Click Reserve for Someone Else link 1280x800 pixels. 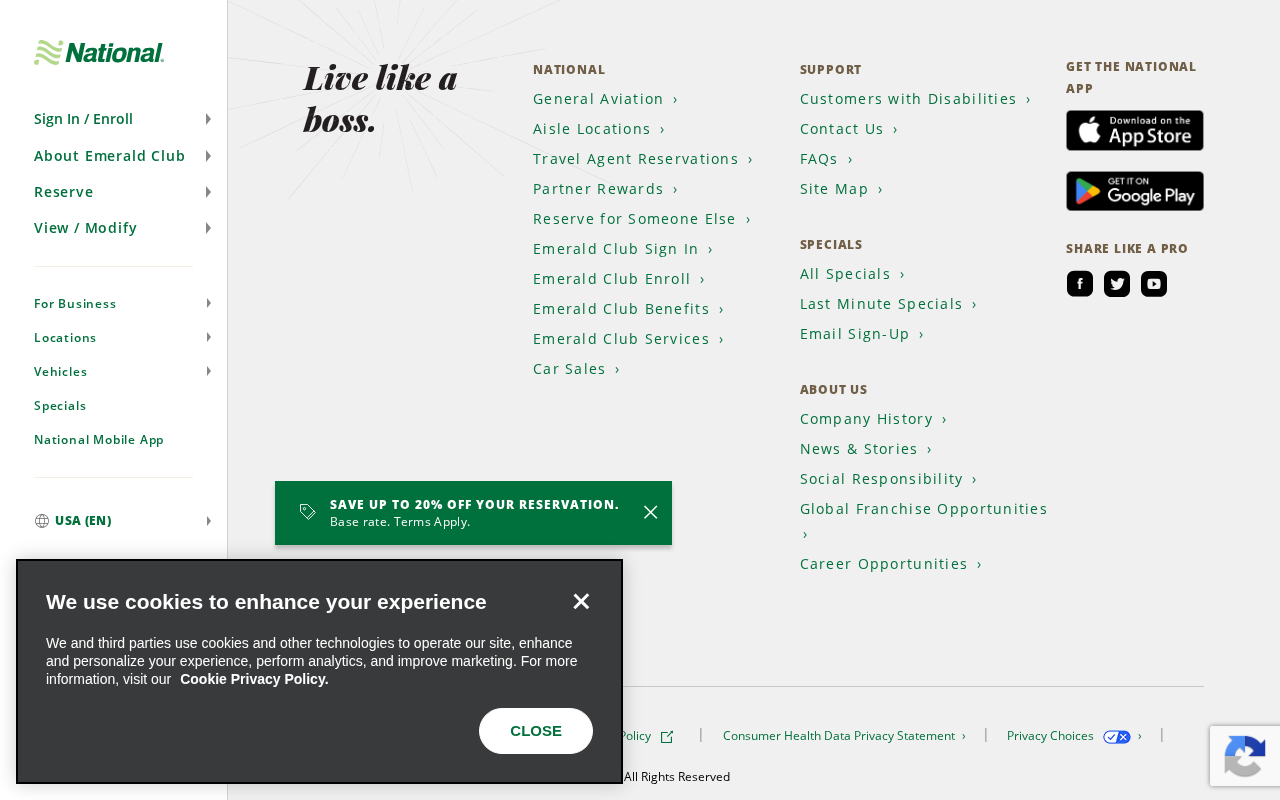point(642,219)
